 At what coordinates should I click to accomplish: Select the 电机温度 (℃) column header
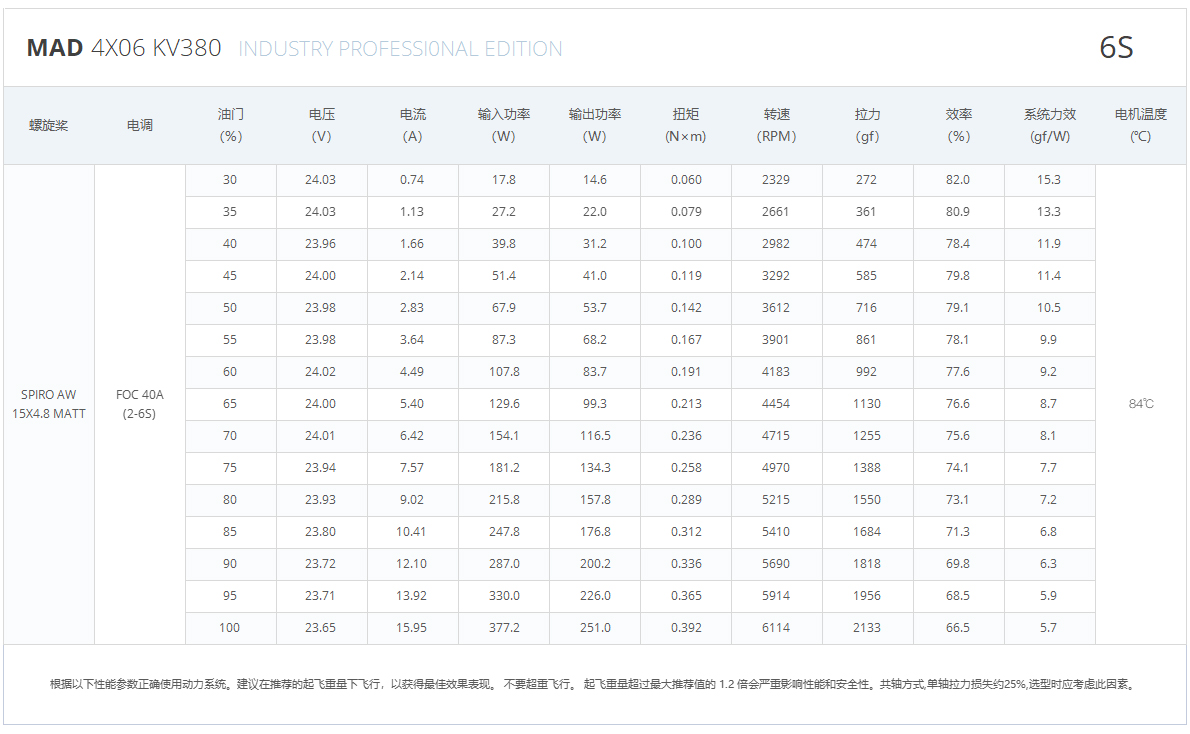(x=1141, y=125)
